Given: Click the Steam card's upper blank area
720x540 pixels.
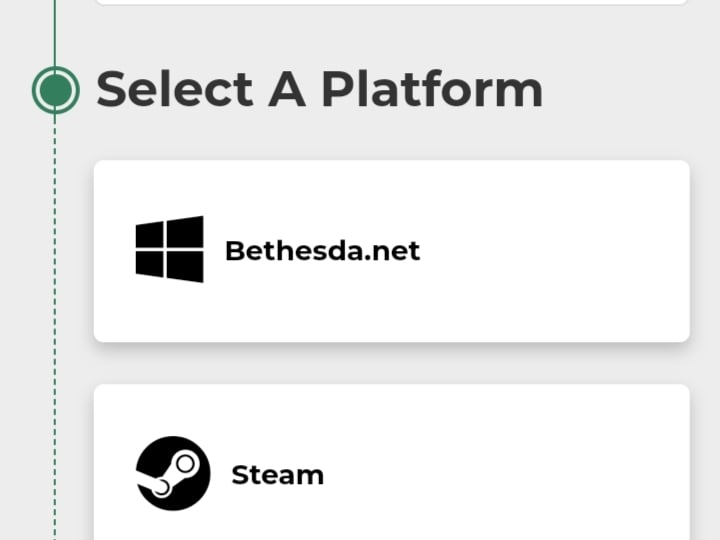Looking at the screenshot, I should tap(391, 409).
